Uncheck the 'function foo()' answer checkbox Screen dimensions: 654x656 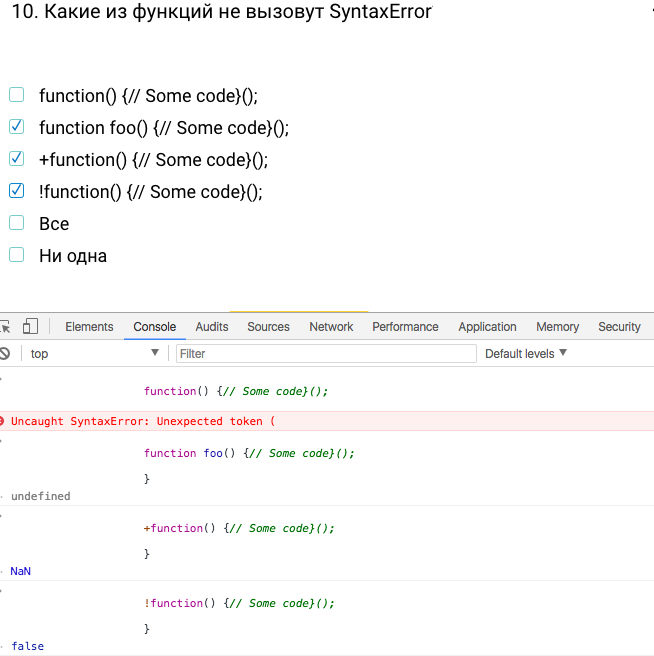point(16,127)
